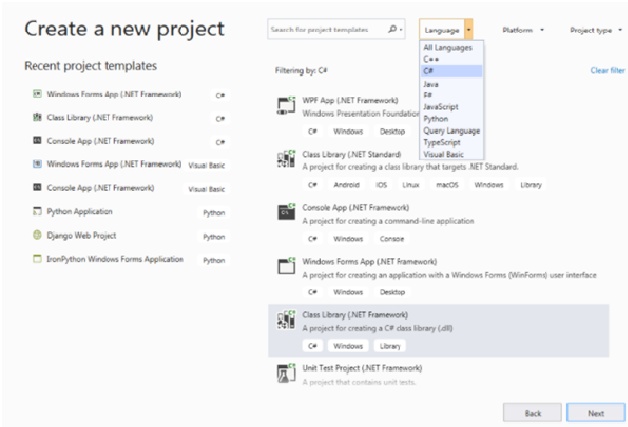Select All Languages in the dropdown list
628x427 pixels.
tap(448, 48)
